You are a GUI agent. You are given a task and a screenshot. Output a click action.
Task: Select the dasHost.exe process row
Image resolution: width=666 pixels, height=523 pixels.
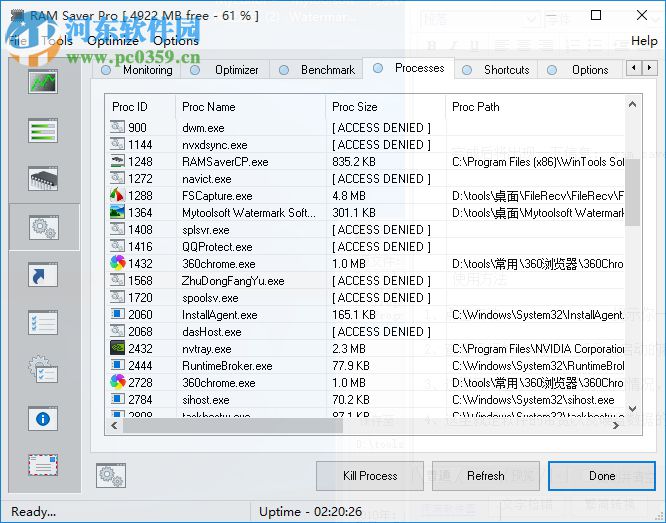coord(365,331)
